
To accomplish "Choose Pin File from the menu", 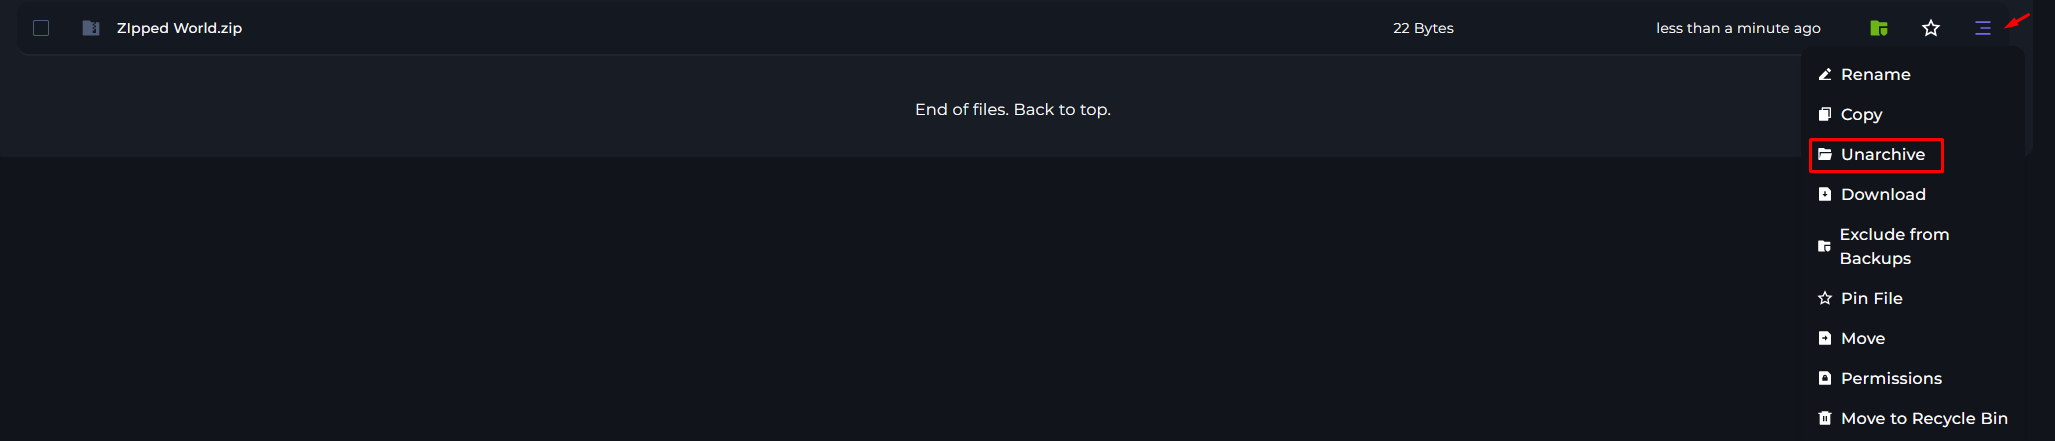I will 1871,298.
